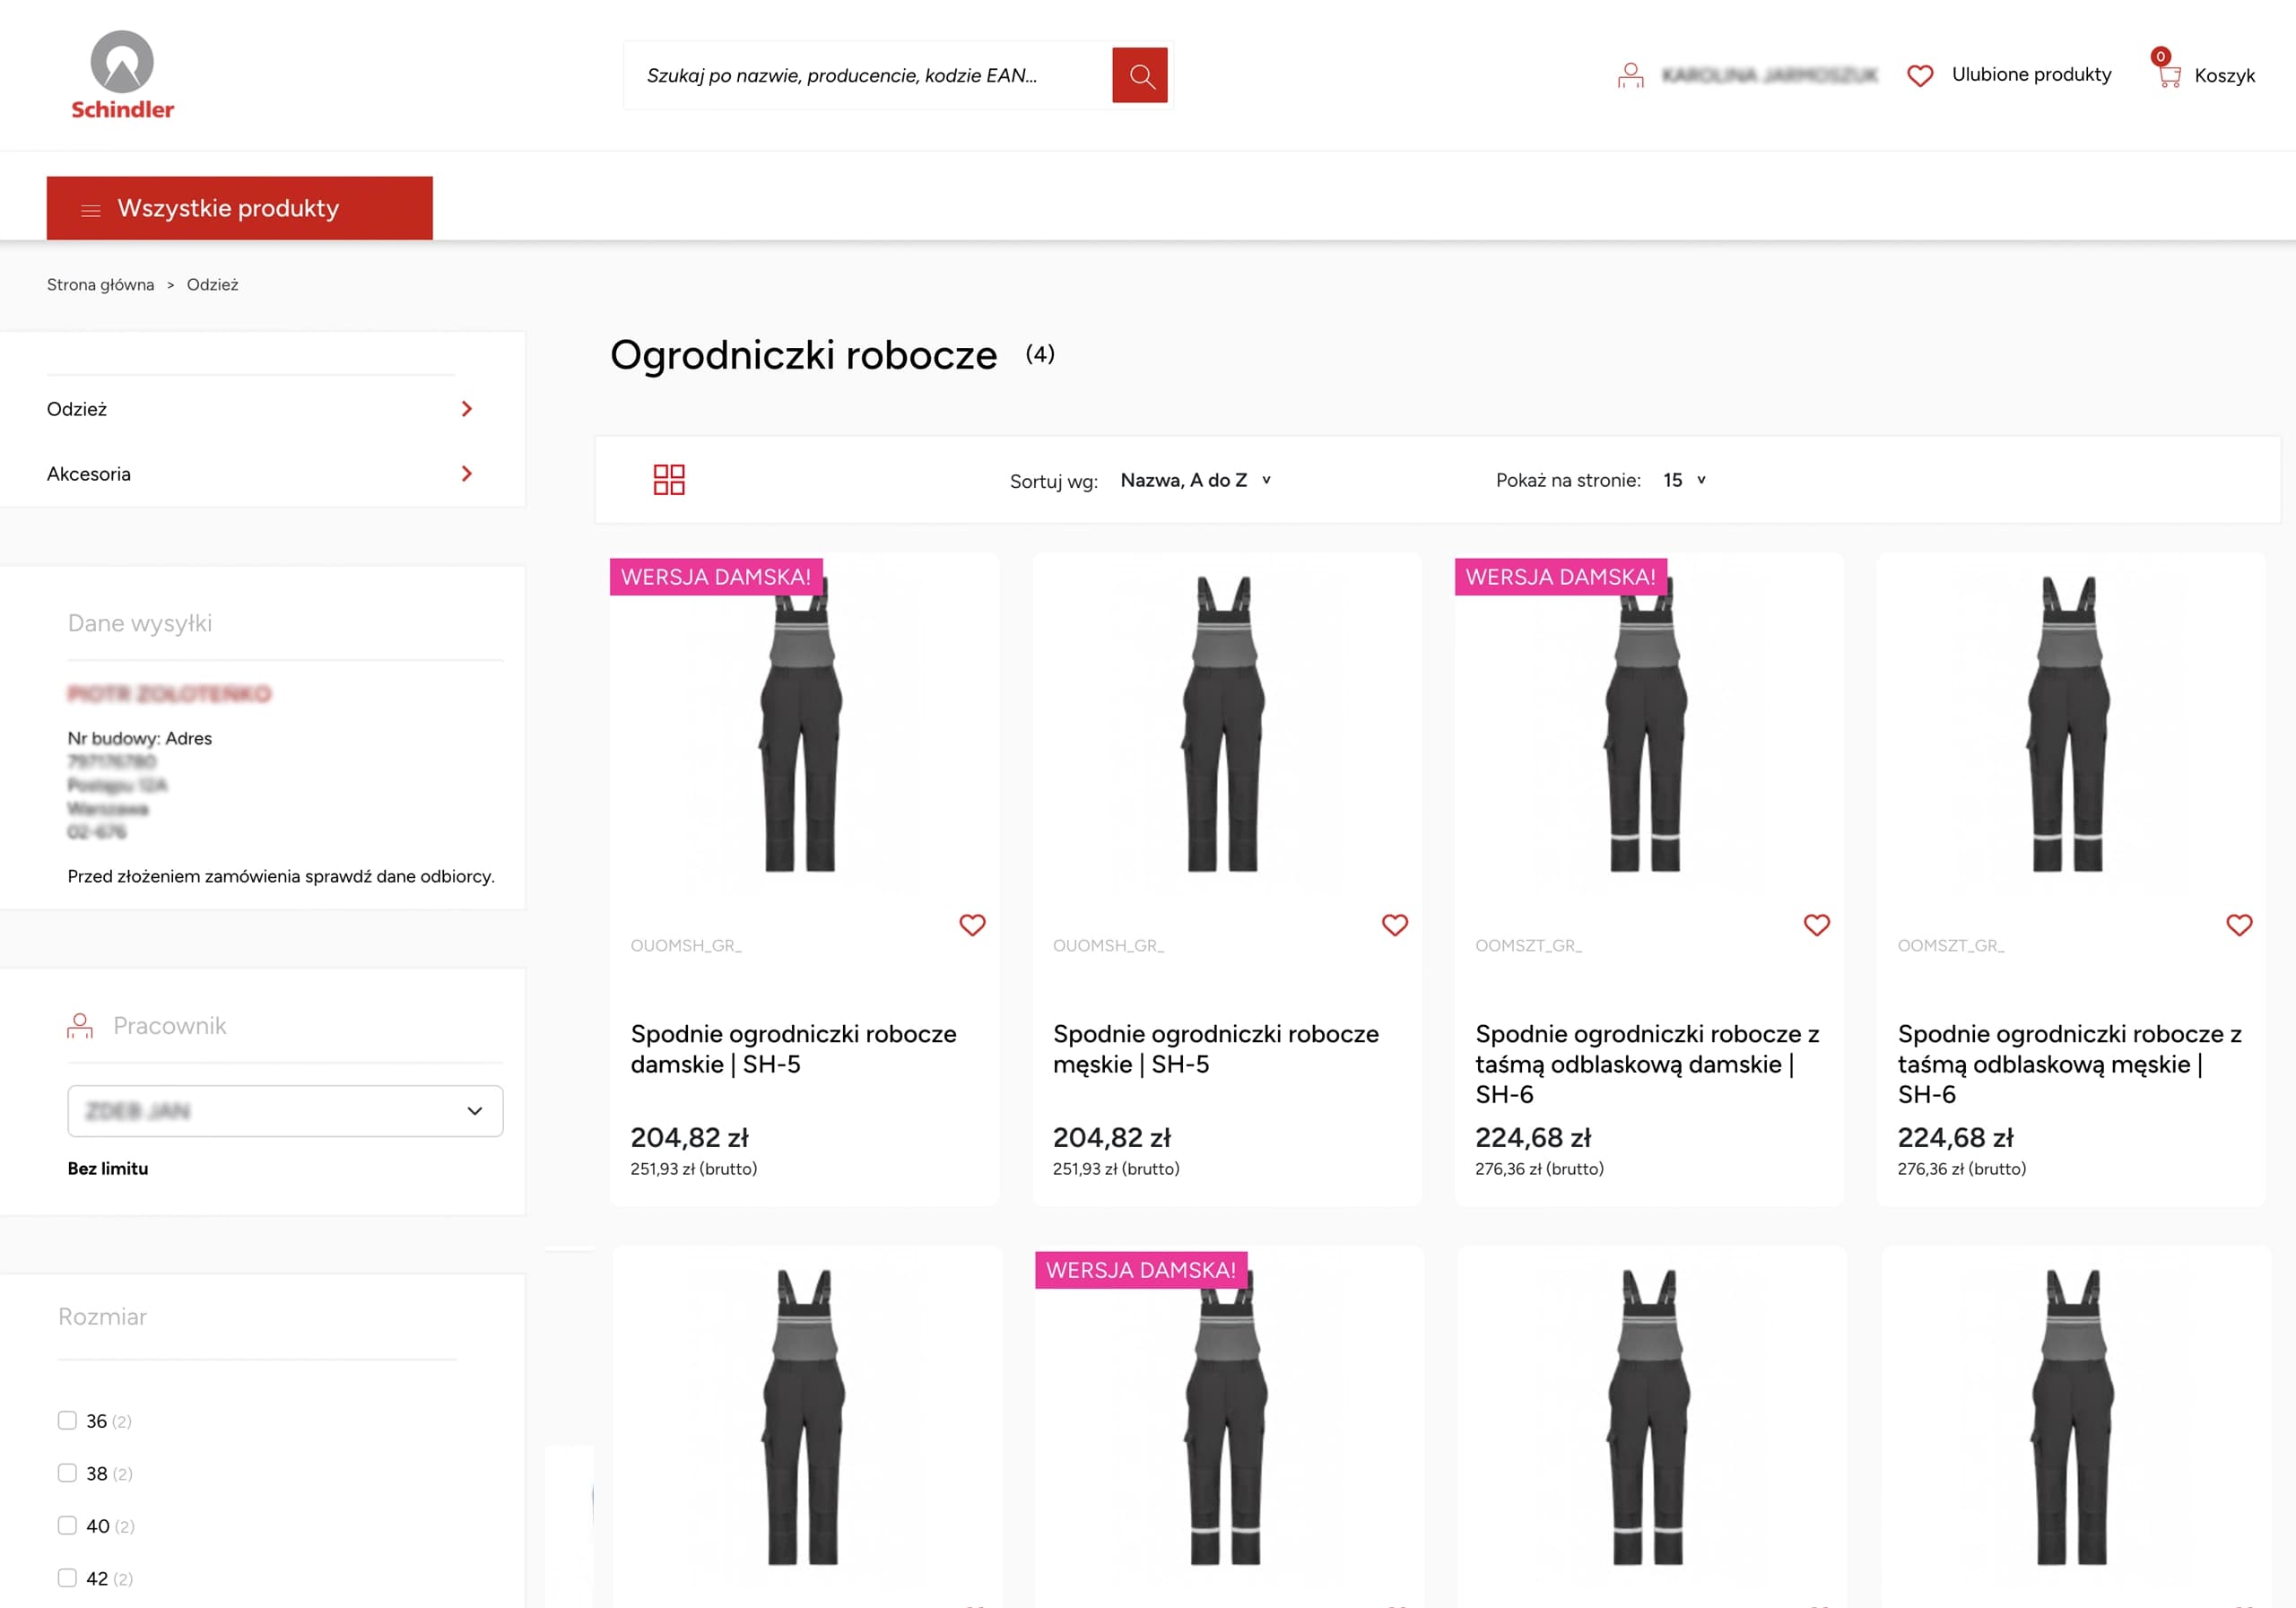The image size is (2296, 1608).
Task: Open Spodnie ogrodniczki robocze damskie SH-5 title
Action: [793, 1049]
